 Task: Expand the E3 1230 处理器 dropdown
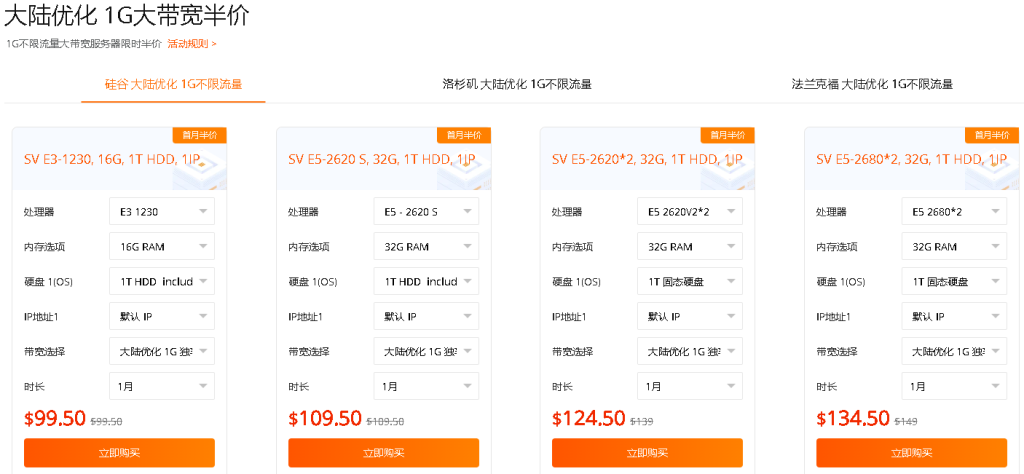162,212
